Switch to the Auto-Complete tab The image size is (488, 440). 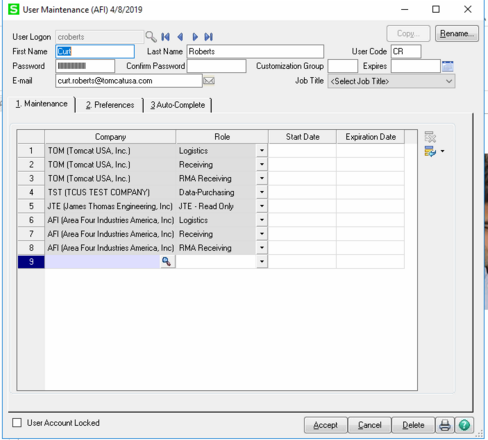[x=178, y=105]
